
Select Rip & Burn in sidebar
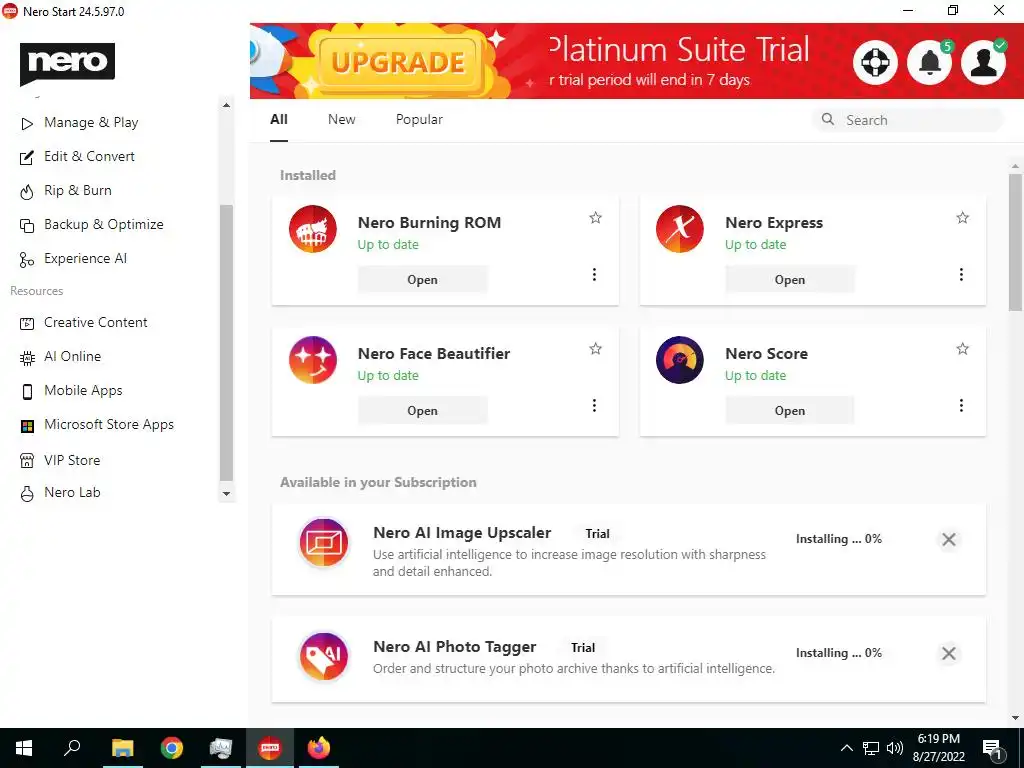click(78, 190)
